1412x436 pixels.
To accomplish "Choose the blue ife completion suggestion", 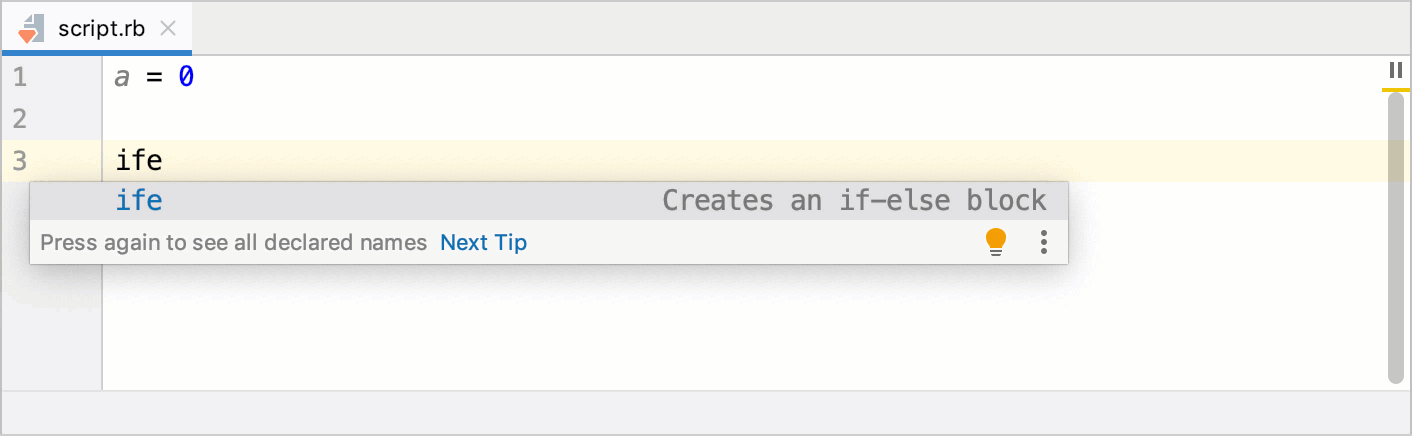I will [x=139, y=201].
